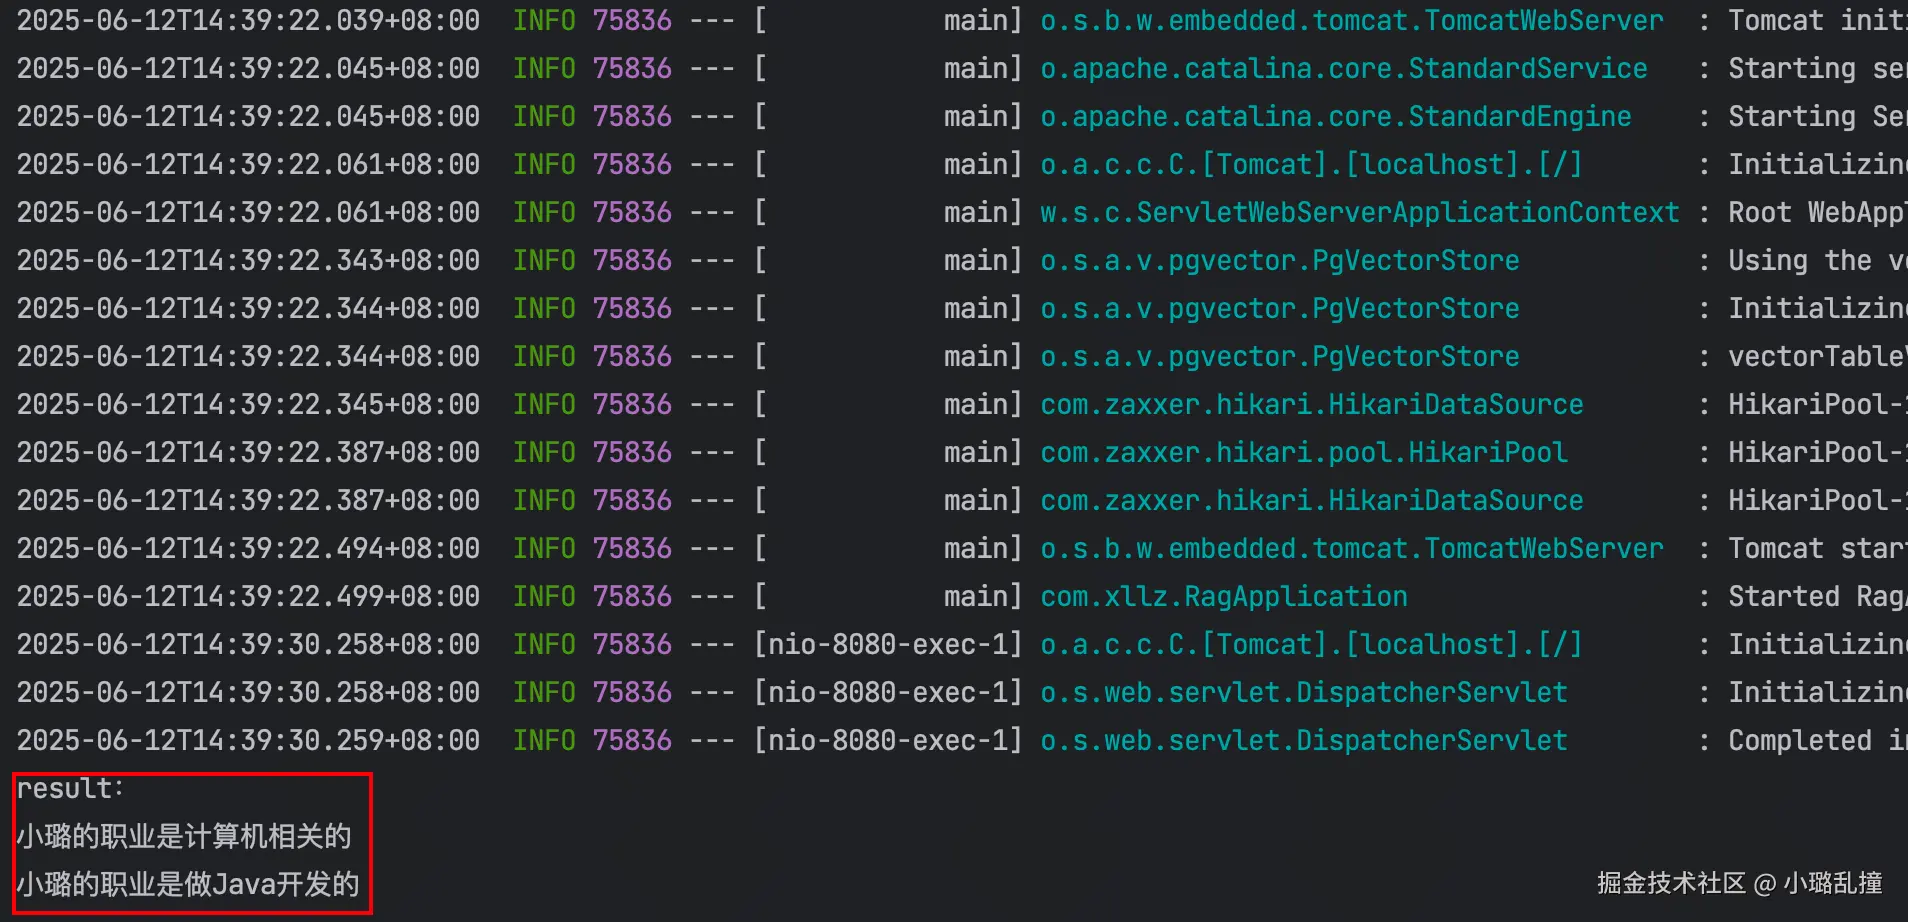Click TomcatWebServer logger on the 22.039 line
1908x922 pixels.
[x=1351, y=20]
